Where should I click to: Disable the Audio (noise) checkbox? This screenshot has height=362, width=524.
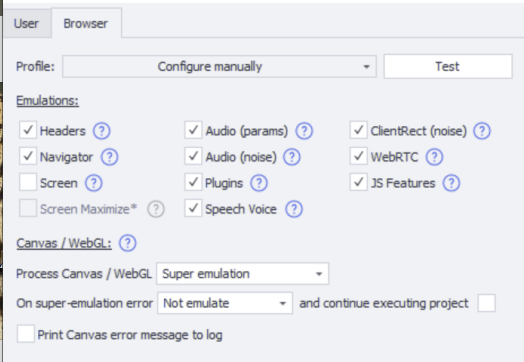tap(193, 156)
